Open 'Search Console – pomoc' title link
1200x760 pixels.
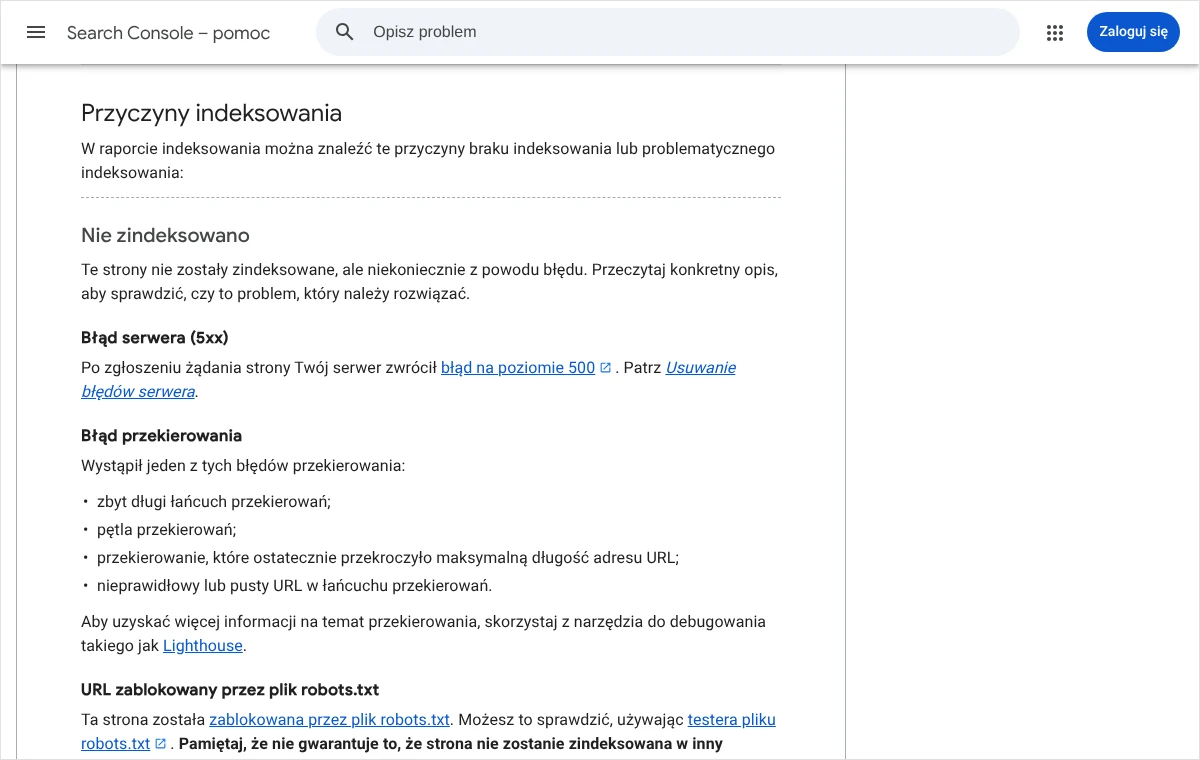pyautogui.click(x=169, y=33)
